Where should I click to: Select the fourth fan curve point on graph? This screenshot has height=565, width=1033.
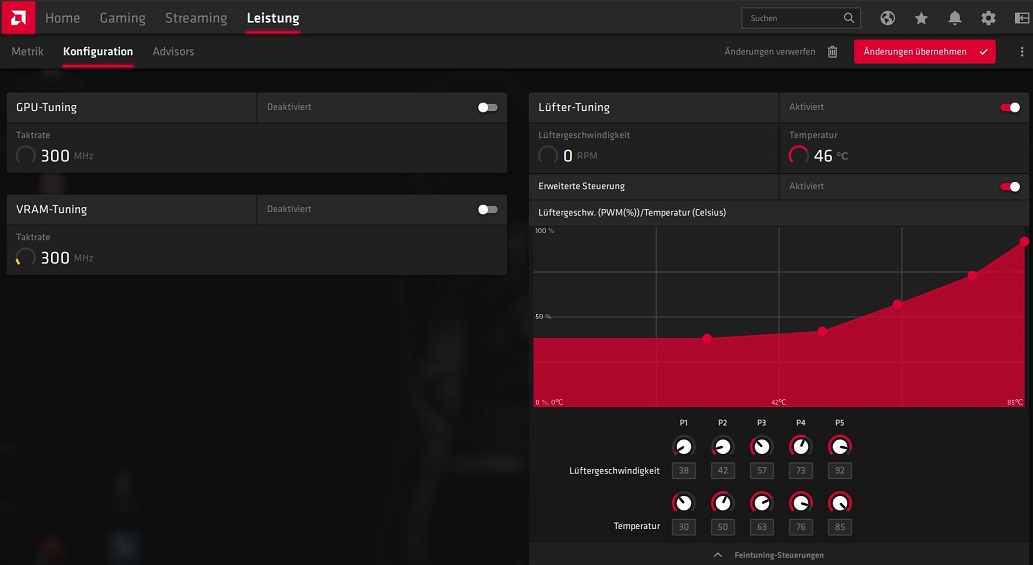[x=972, y=275]
